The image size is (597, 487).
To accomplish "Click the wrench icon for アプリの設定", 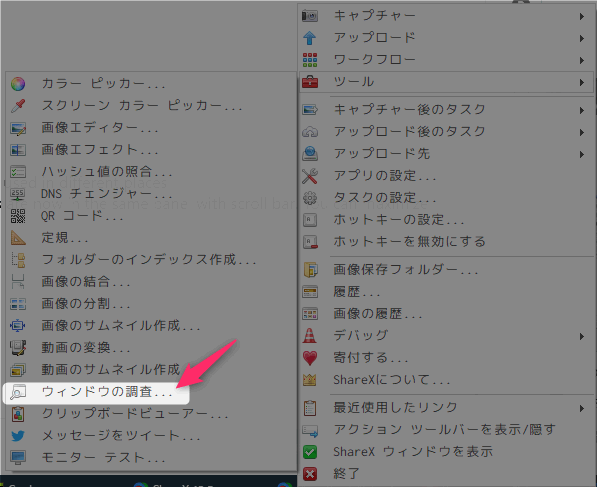I will tap(310, 176).
